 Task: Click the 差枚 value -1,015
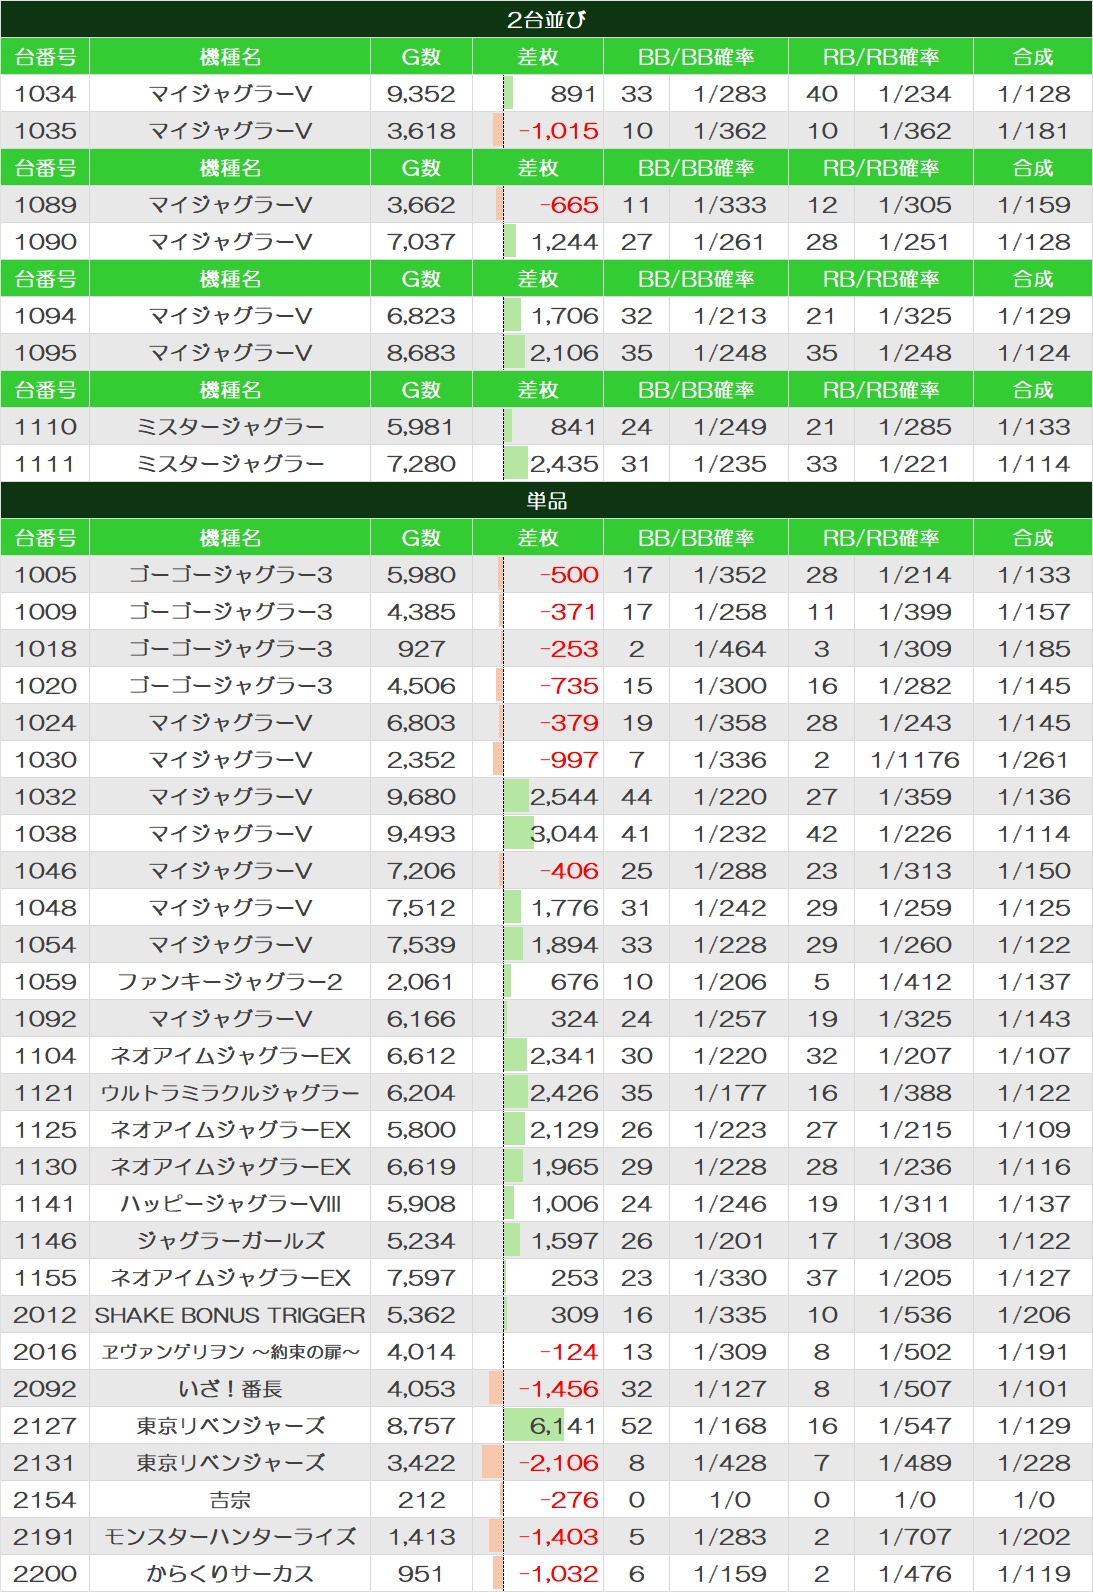[558, 131]
